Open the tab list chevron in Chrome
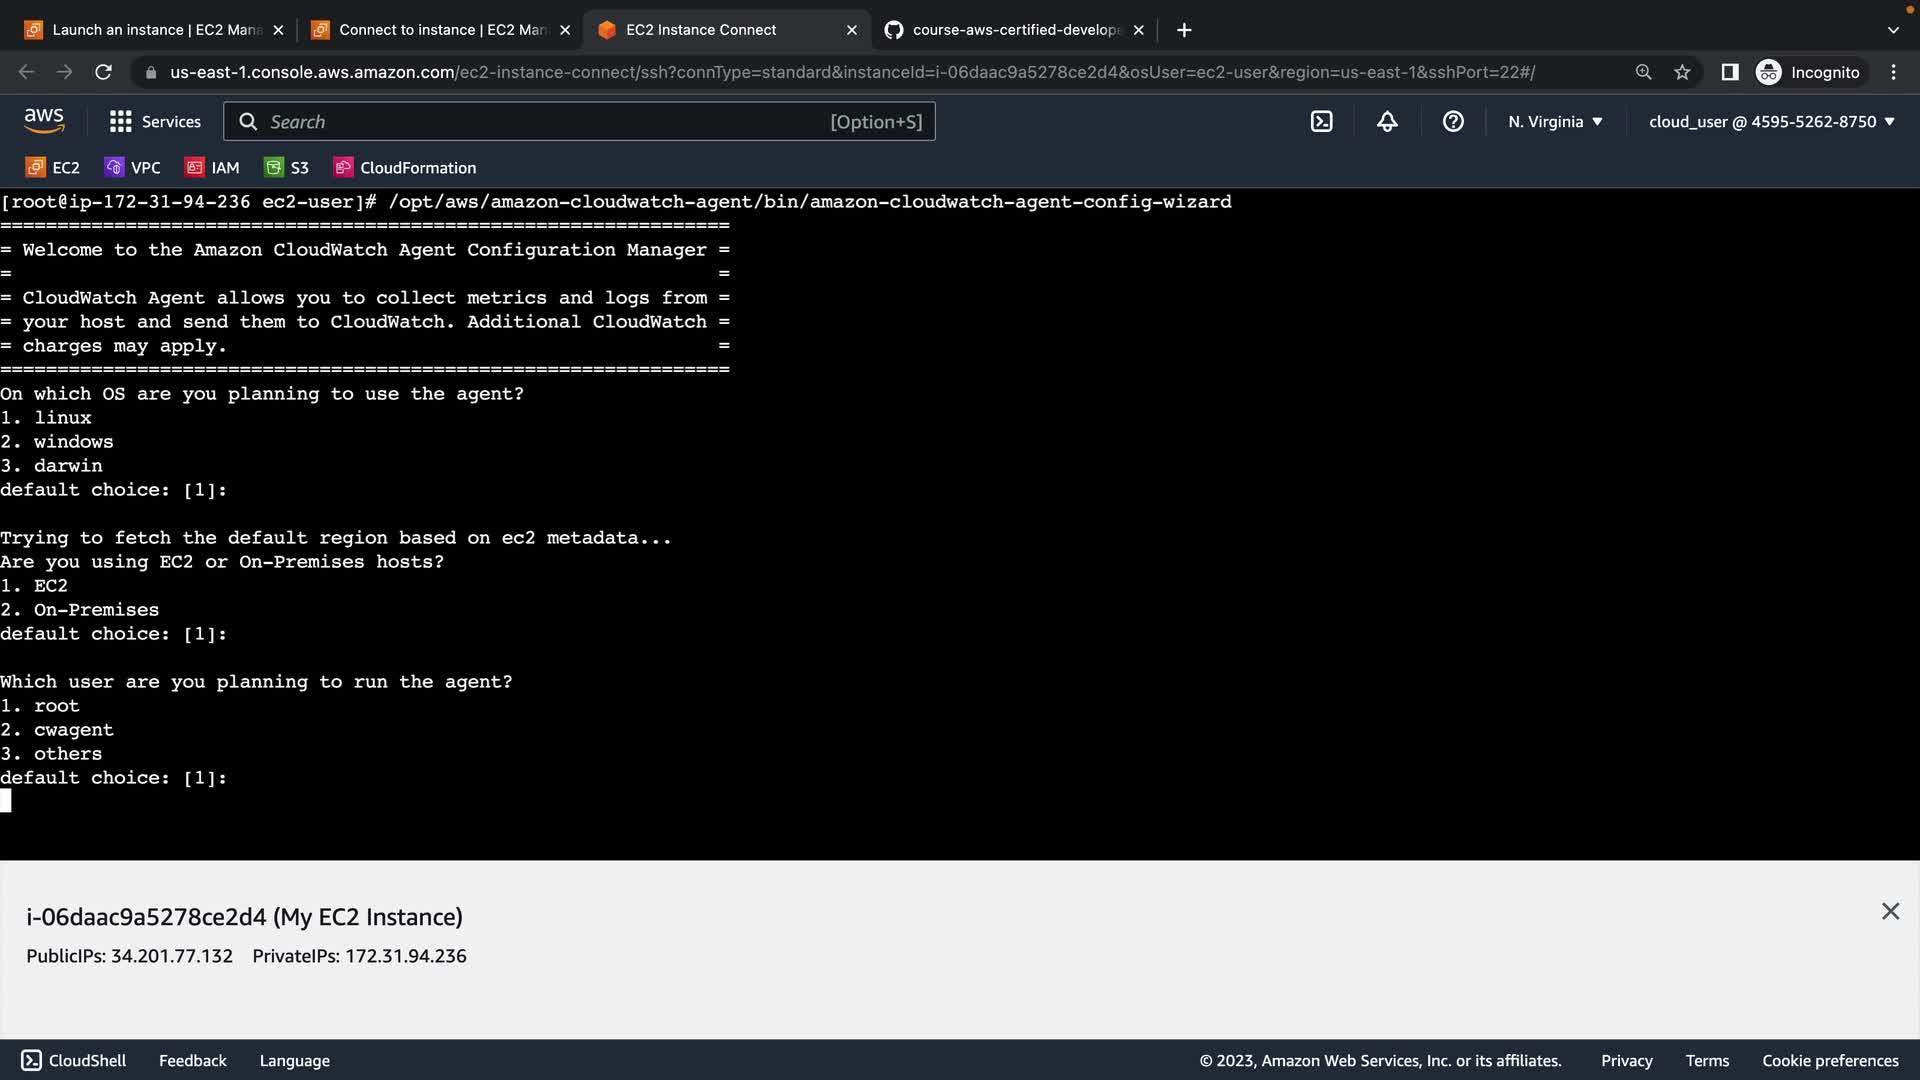The width and height of the screenshot is (1920, 1080). point(1892,30)
